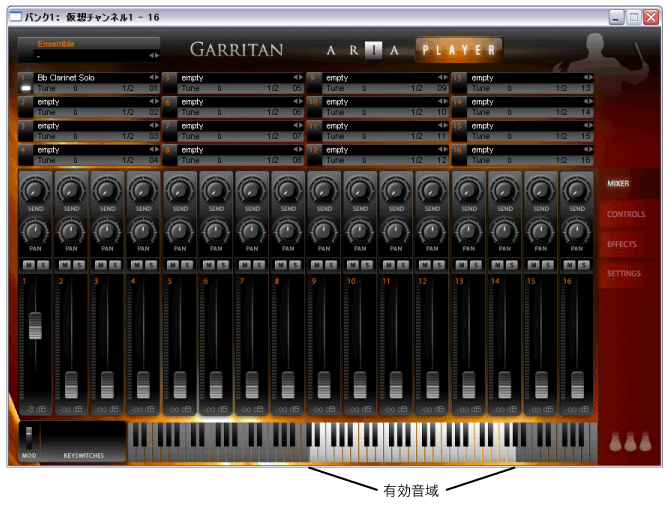Adjust the PAN knob on channel 14

[505, 231]
